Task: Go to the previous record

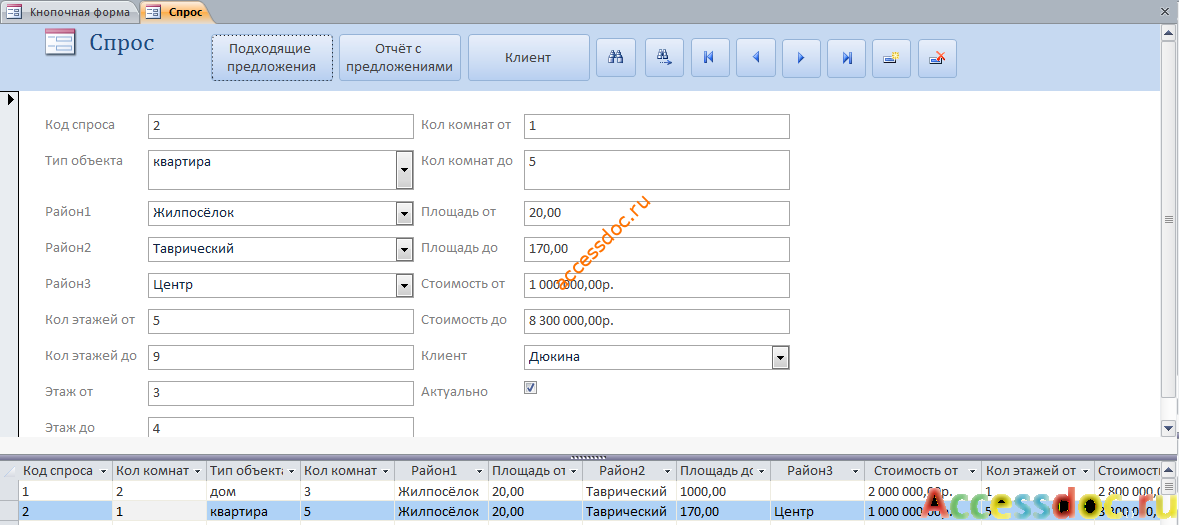Action: pyautogui.click(x=755, y=57)
